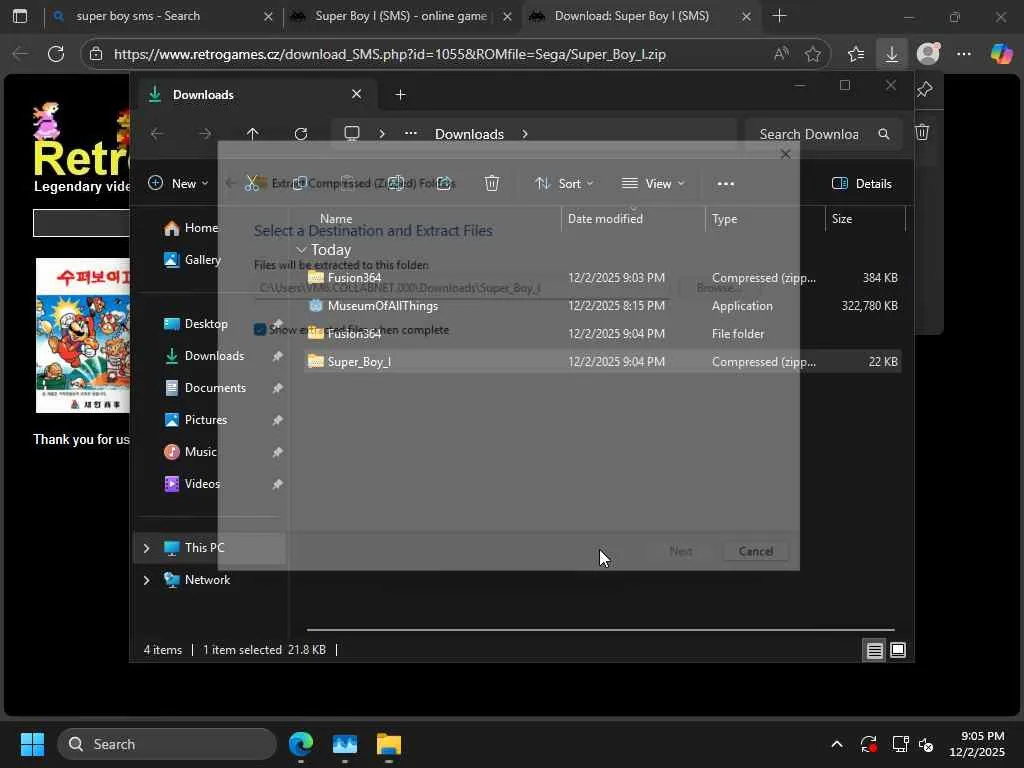Click Cancel in extract dialog
The image size is (1024, 768).
(x=756, y=551)
